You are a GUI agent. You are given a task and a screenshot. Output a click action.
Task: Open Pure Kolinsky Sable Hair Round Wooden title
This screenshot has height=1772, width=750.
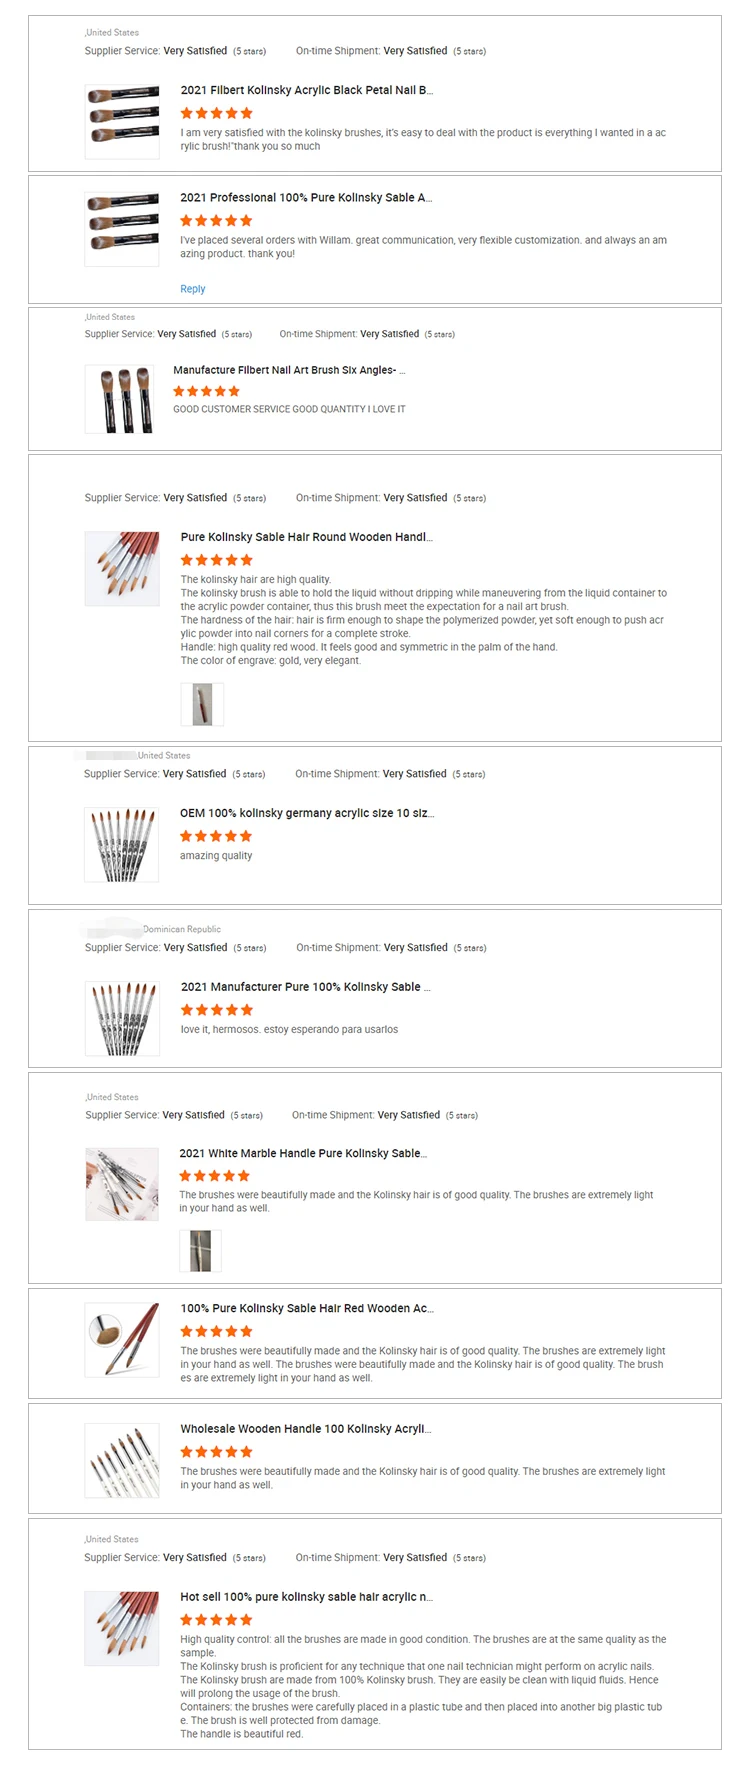tap(306, 537)
